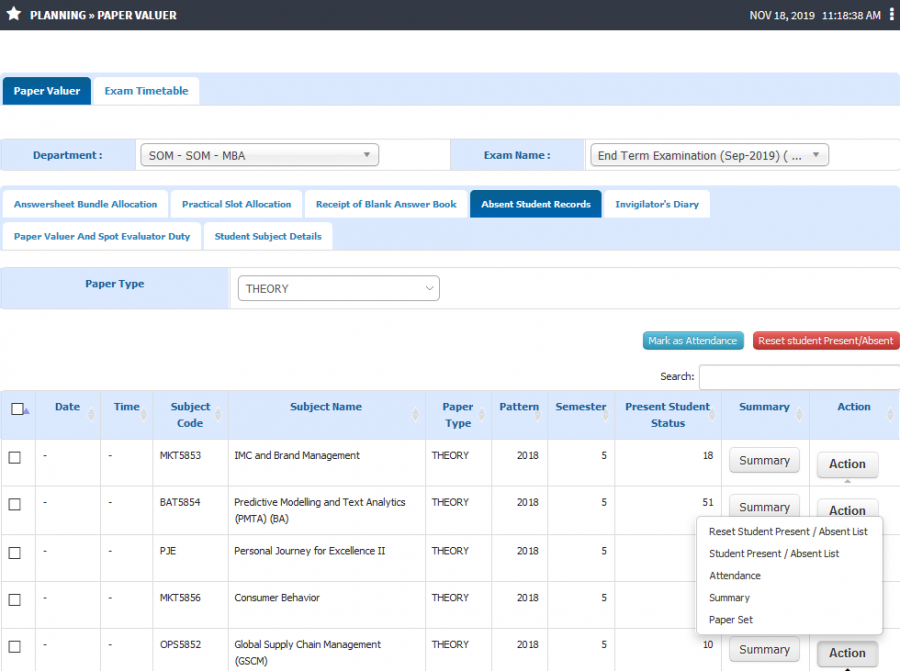Sort by Subject Code column arrows
The width and height of the screenshot is (900, 671).
(x=218, y=414)
